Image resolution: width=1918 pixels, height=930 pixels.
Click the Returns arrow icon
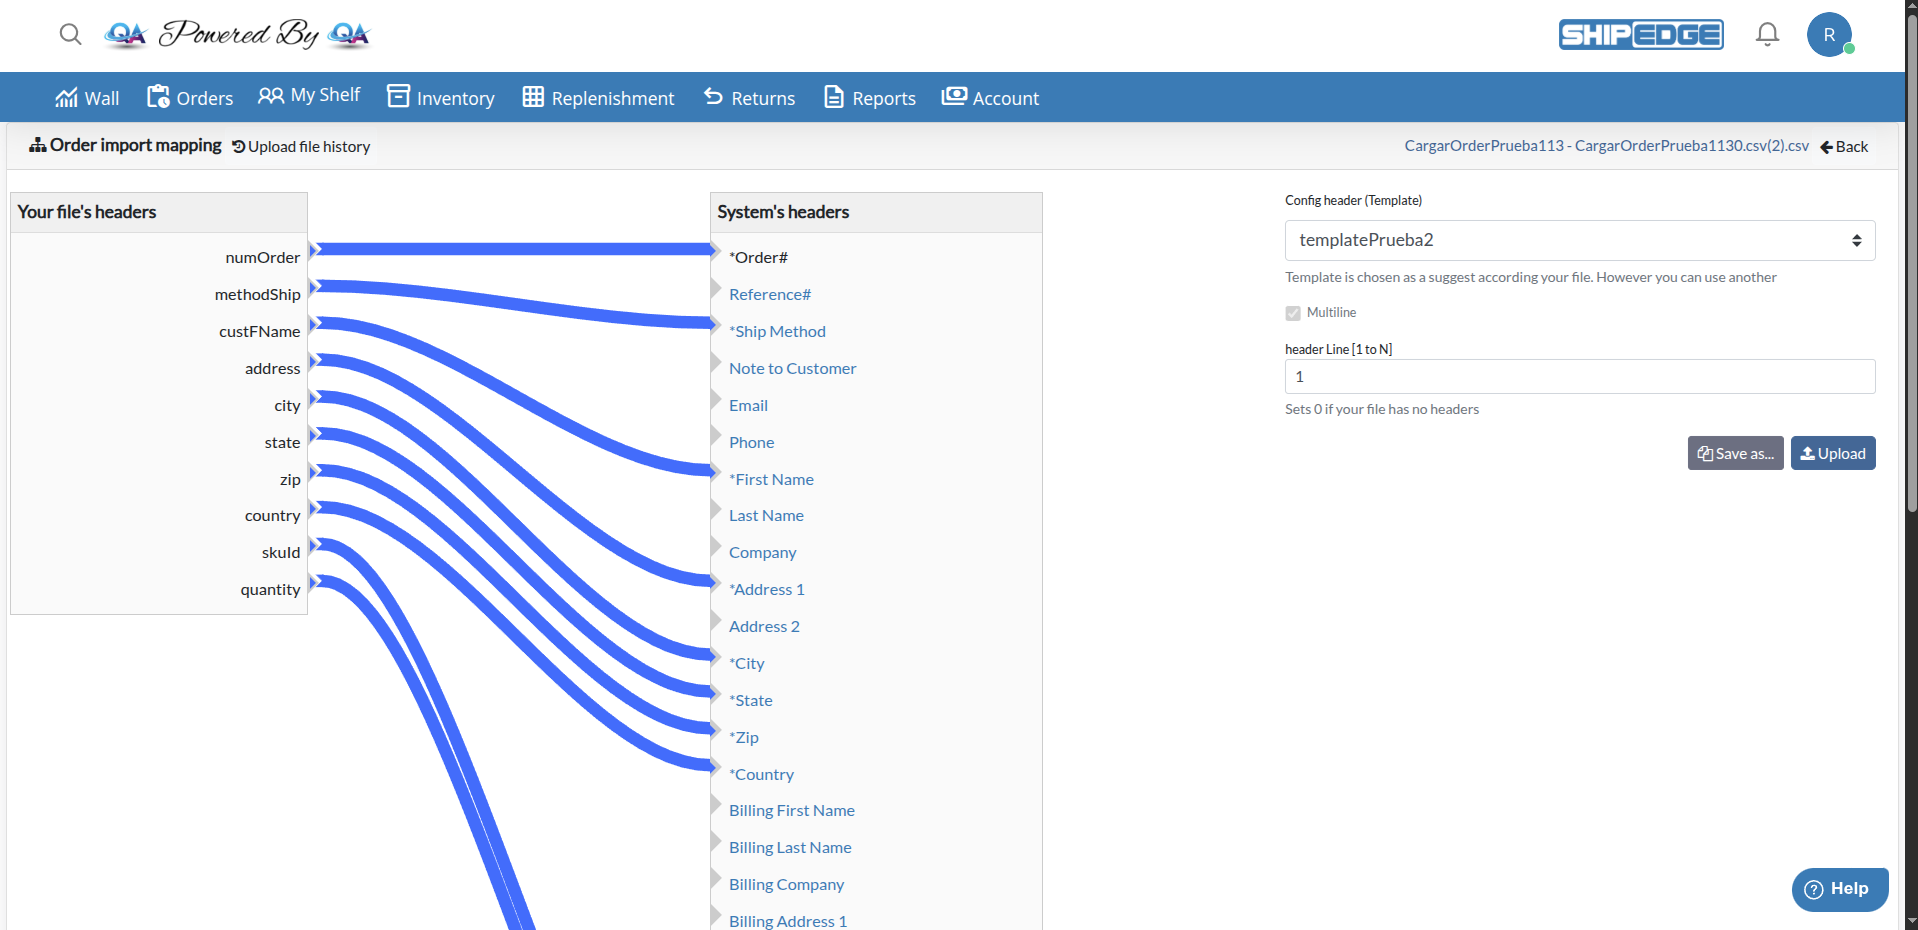click(713, 96)
